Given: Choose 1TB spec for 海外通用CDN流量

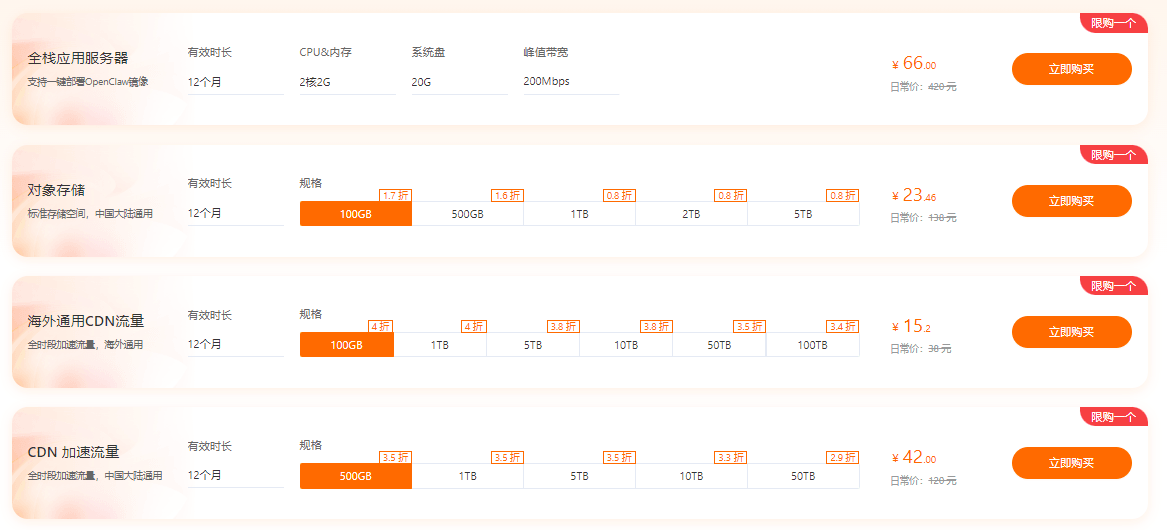Looking at the screenshot, I should (x=440, y=345).
